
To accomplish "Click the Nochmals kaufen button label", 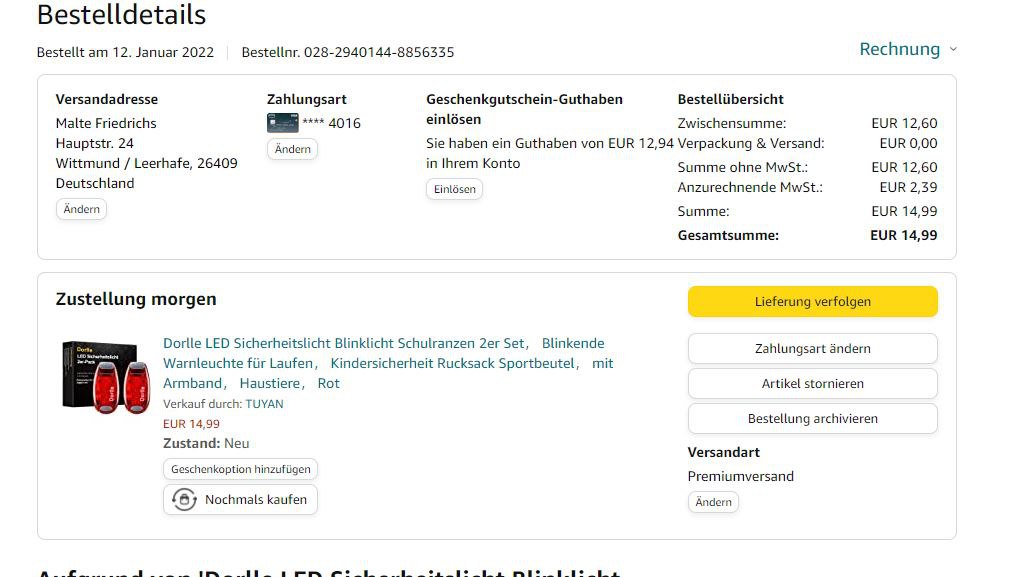I will pyautogui.click(x=256, y=499).
